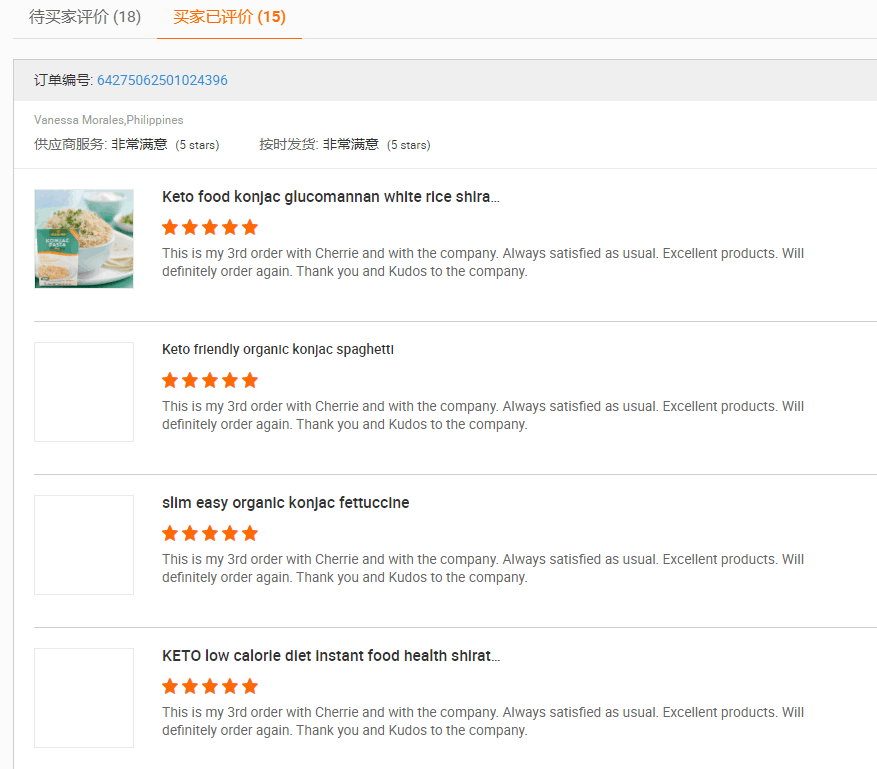Click blank thumbnail beside konjac fettuccine
The width and height of the screenshot is (877, 769).
pos(84,545)
